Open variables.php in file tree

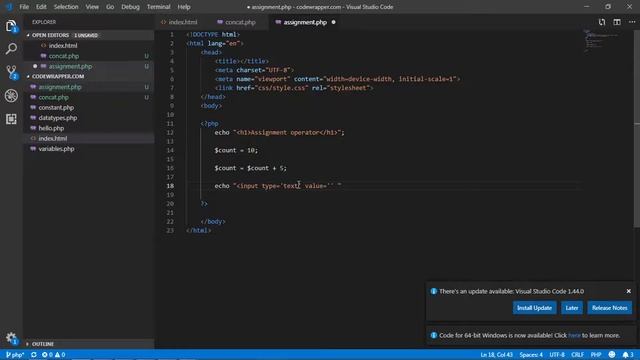click(x=88, y=149)
